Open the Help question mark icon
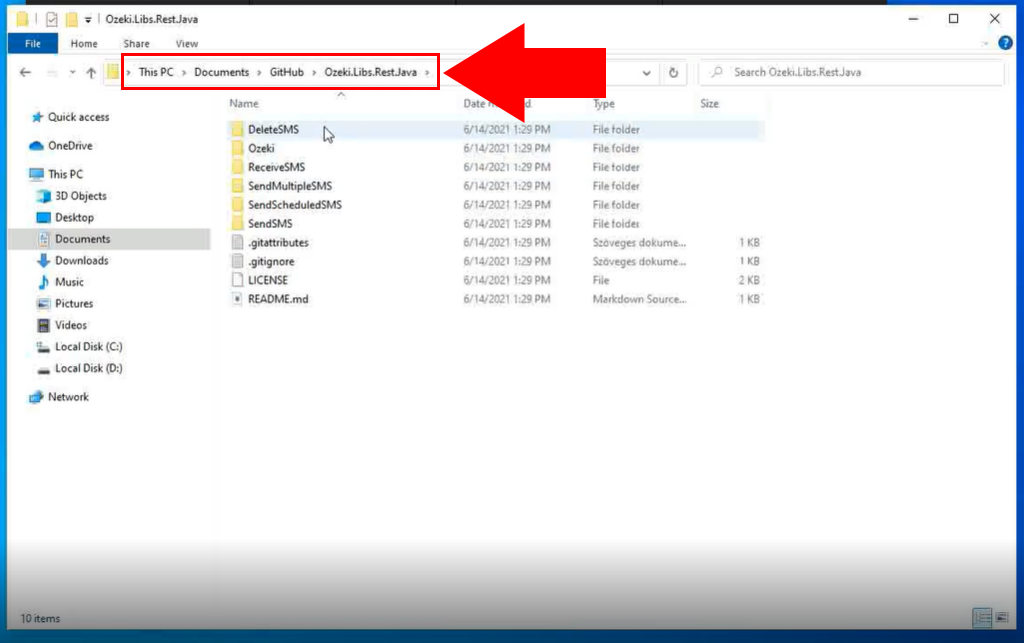 coord(1005,44)
